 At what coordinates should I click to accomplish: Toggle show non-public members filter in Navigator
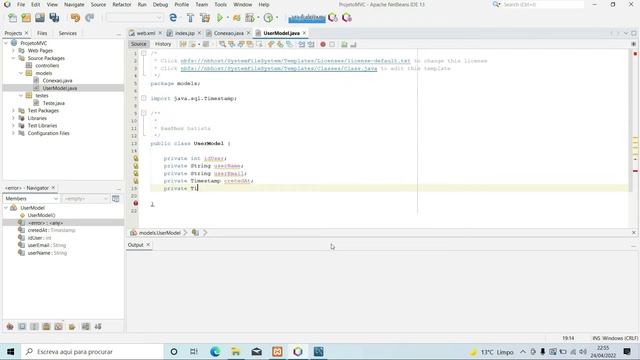[46, 327]
